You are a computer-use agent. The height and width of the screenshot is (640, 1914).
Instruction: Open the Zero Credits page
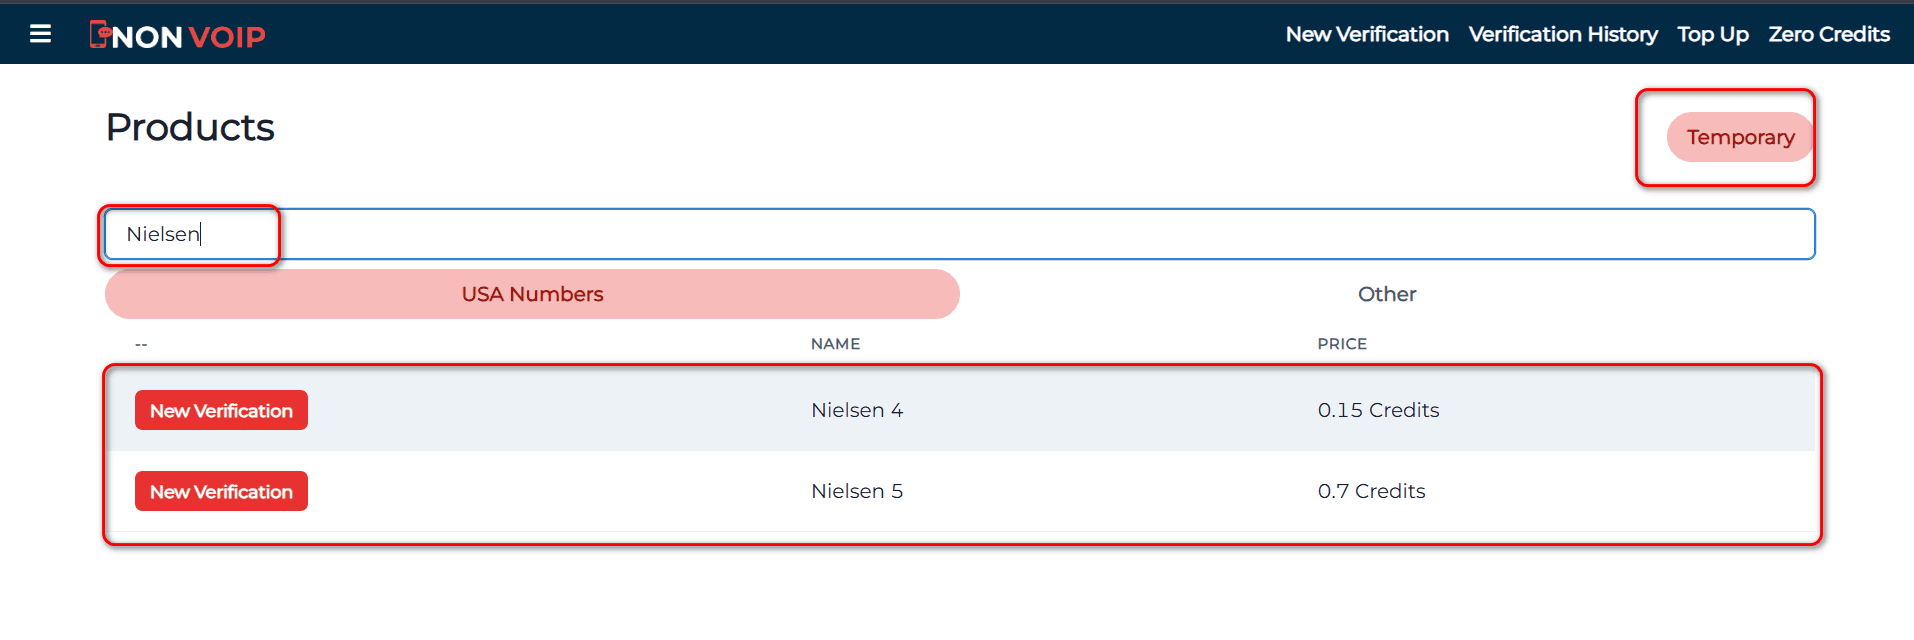pyautogui.click(x=1828, y=33)
